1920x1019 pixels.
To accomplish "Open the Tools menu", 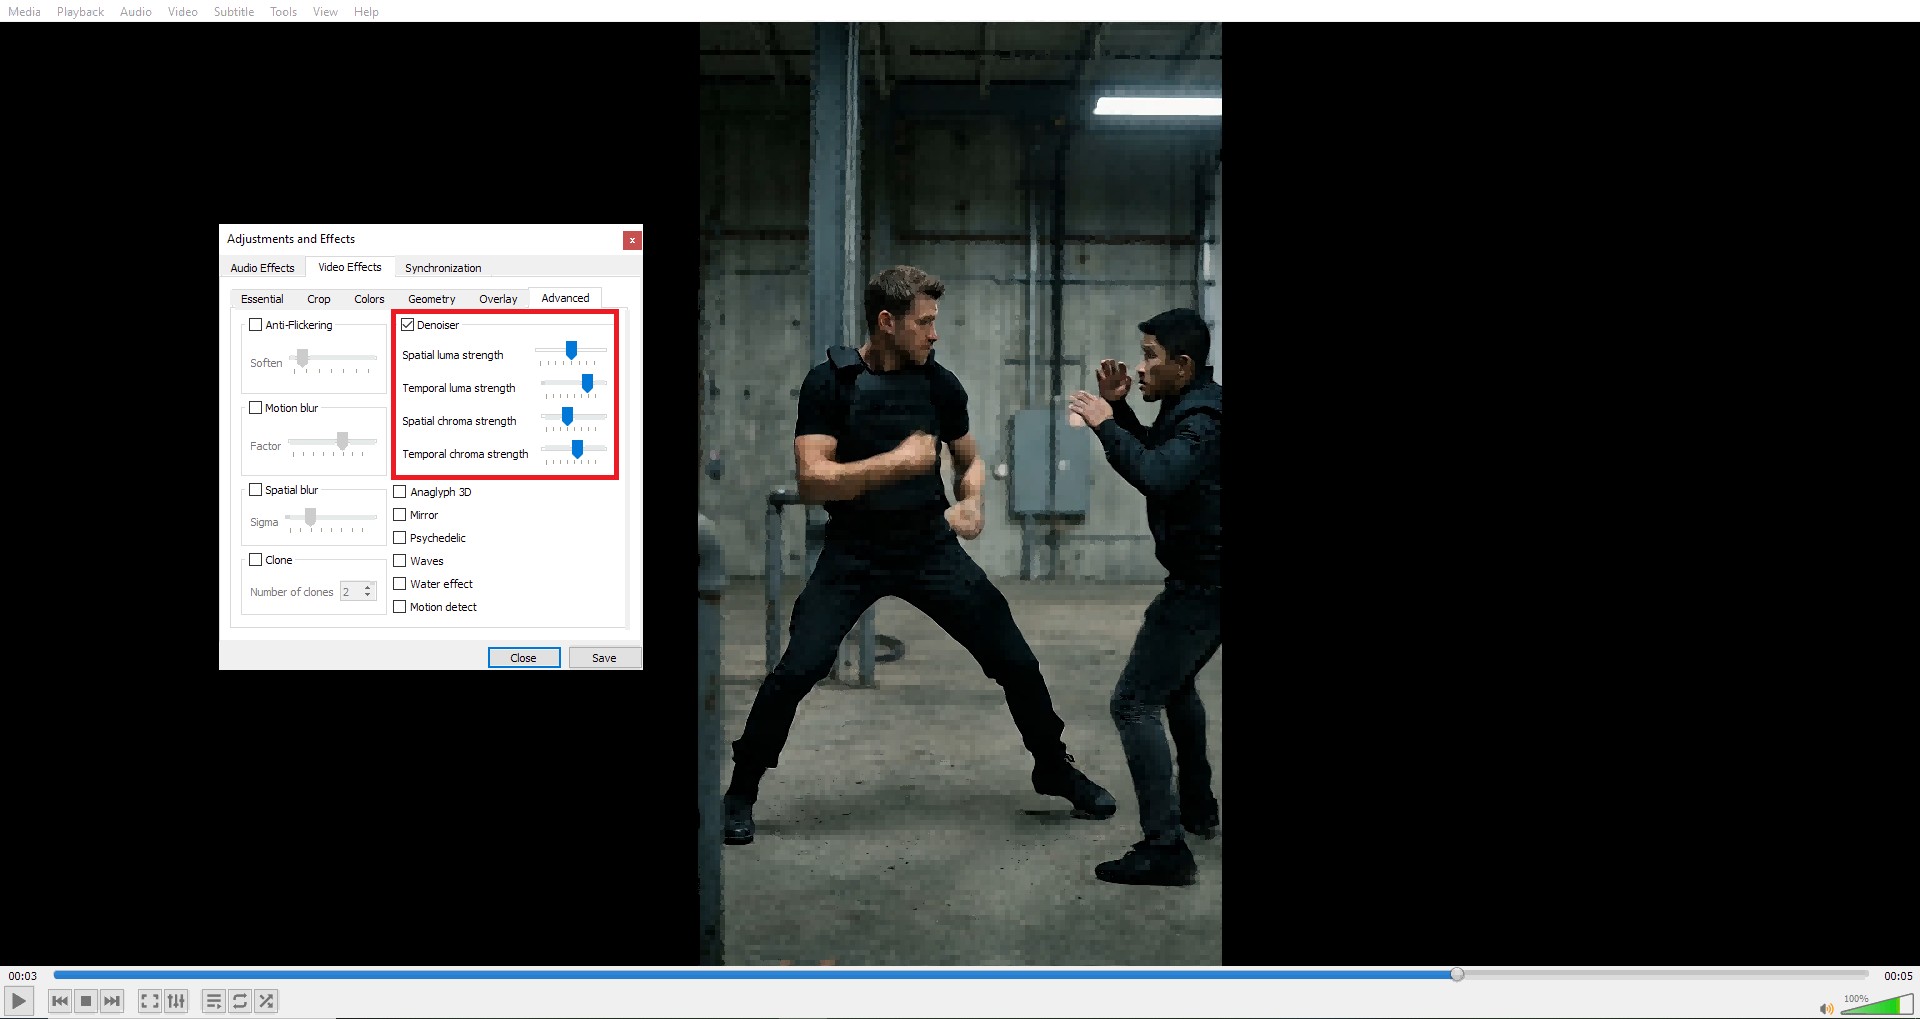I will pos(283,12).
